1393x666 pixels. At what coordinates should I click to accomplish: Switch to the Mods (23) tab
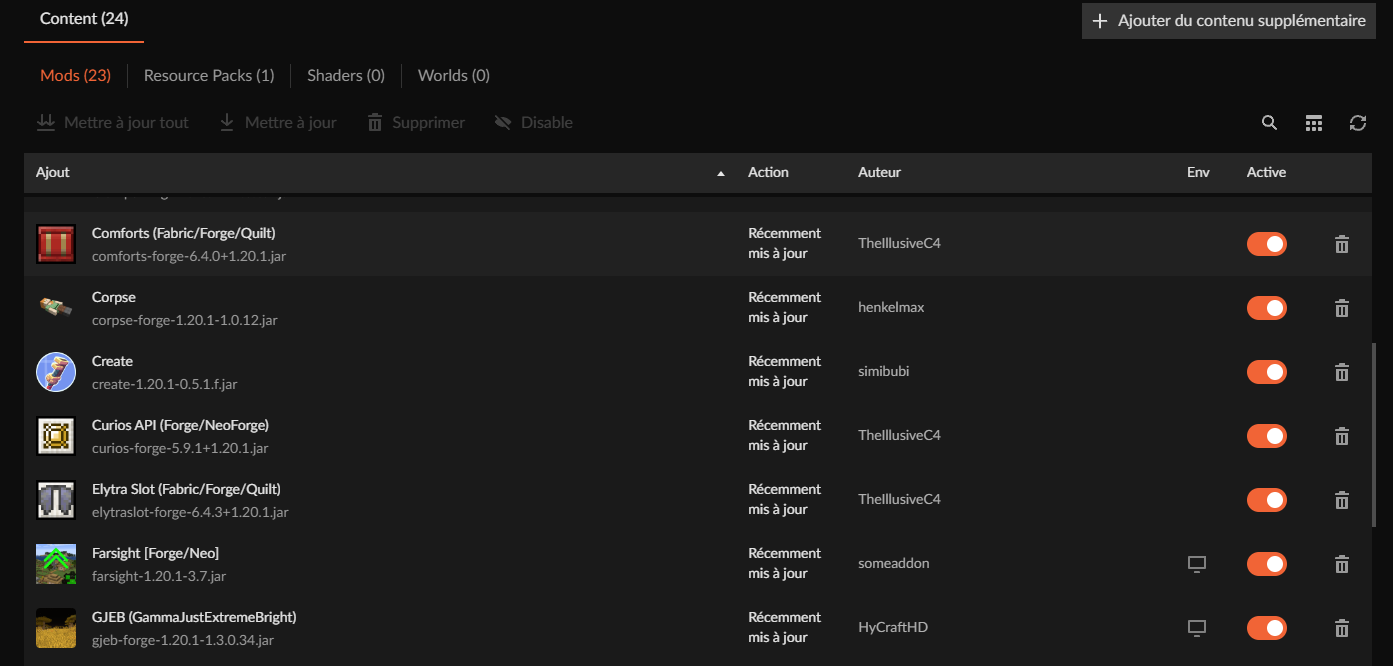click(x=75, y=76)
